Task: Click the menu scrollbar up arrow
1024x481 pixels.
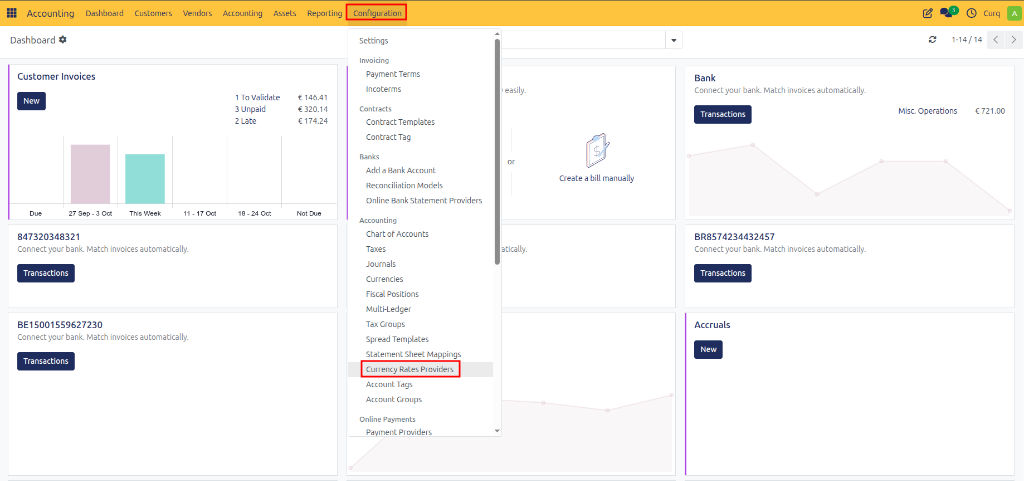Action: pyautogui.click(x=497, y=33)
